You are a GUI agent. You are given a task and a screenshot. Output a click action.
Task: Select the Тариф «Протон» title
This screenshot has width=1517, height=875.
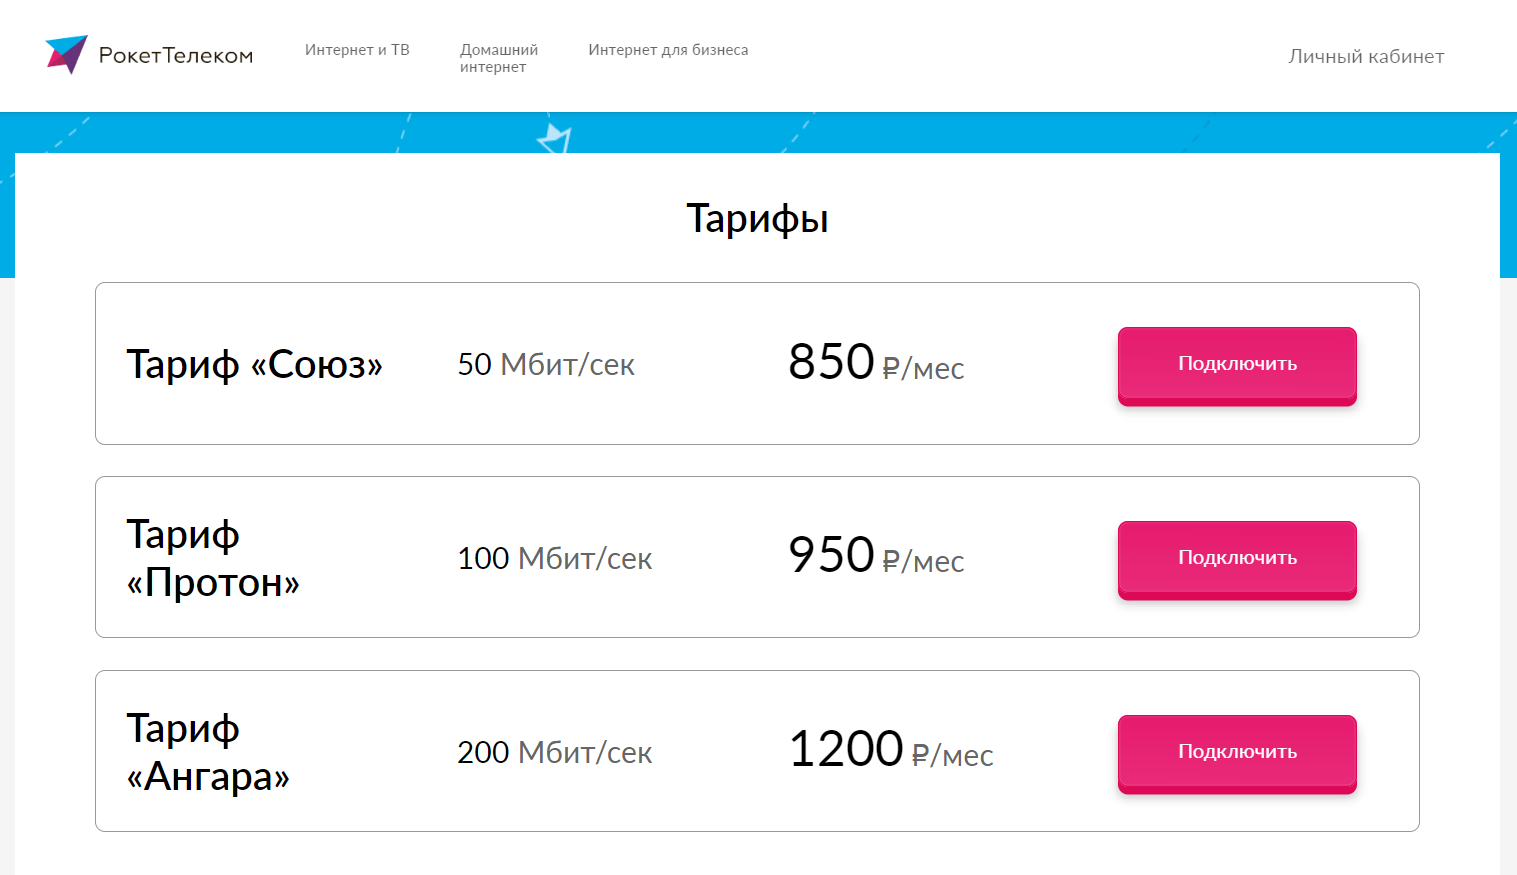[x=212, y=558]
